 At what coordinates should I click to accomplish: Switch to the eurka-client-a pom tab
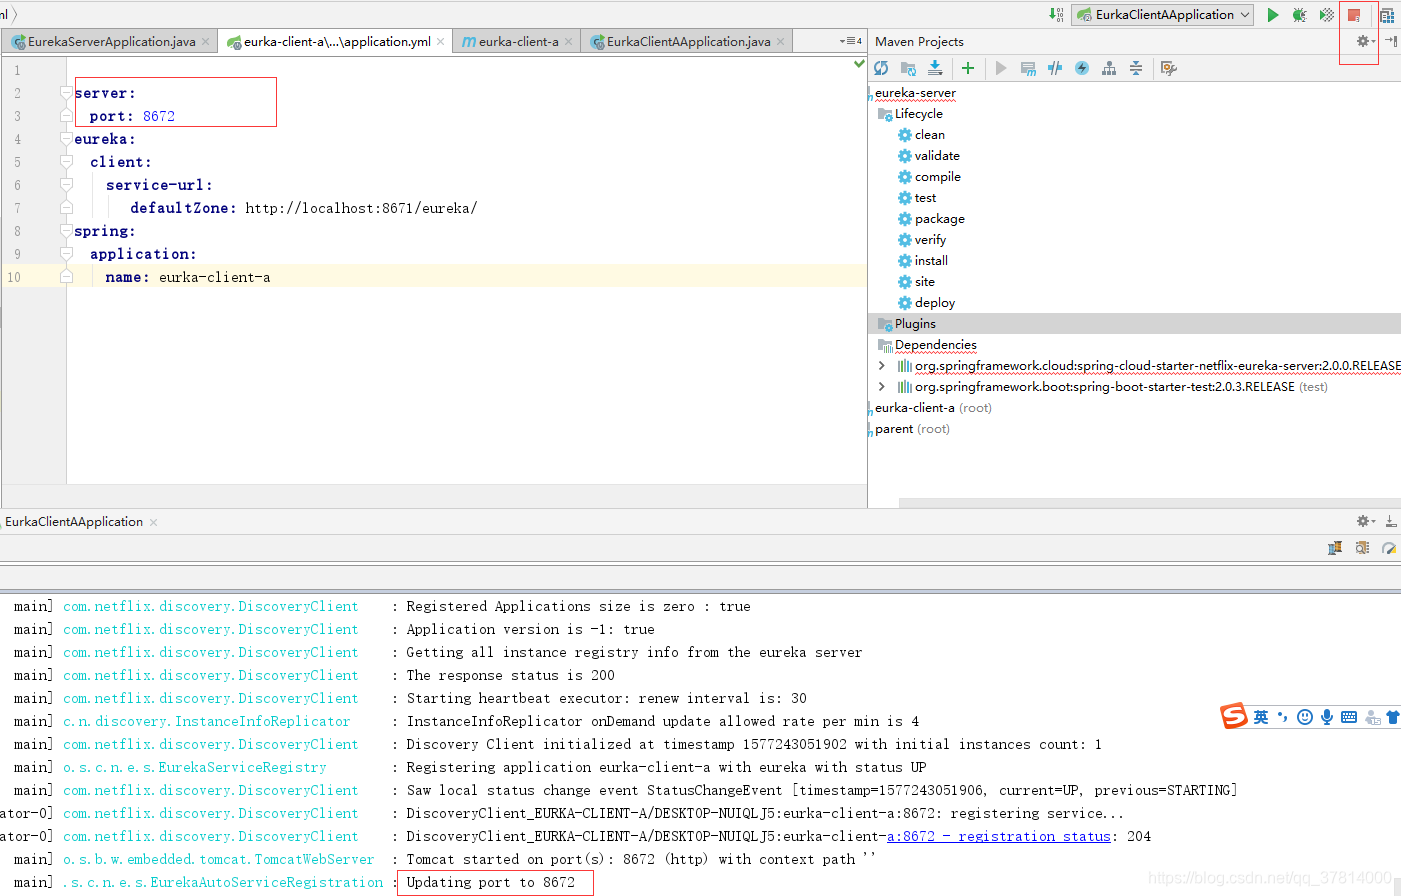[517, 41]
